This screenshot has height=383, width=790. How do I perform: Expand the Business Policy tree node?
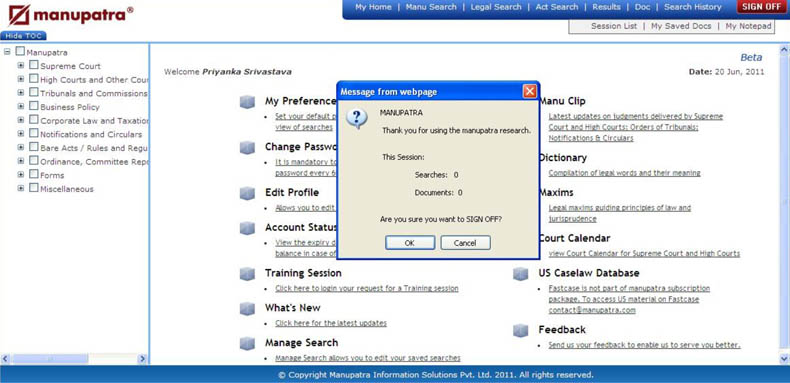(x=21, y=106)
